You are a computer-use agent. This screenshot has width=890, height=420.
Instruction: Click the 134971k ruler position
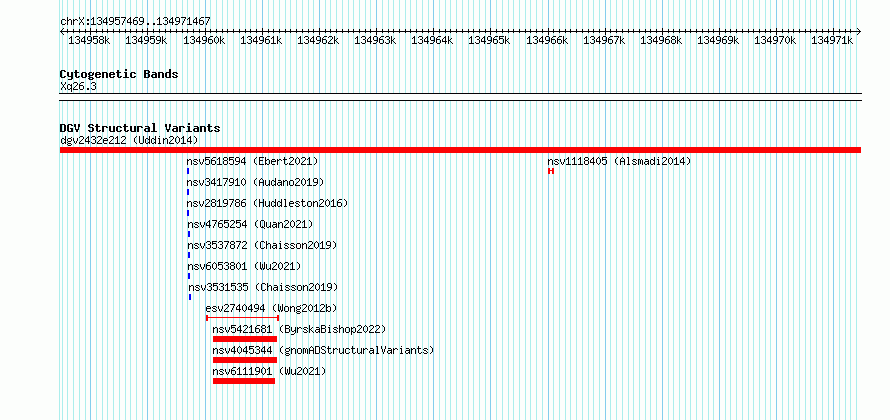click(x=833, y=40)
